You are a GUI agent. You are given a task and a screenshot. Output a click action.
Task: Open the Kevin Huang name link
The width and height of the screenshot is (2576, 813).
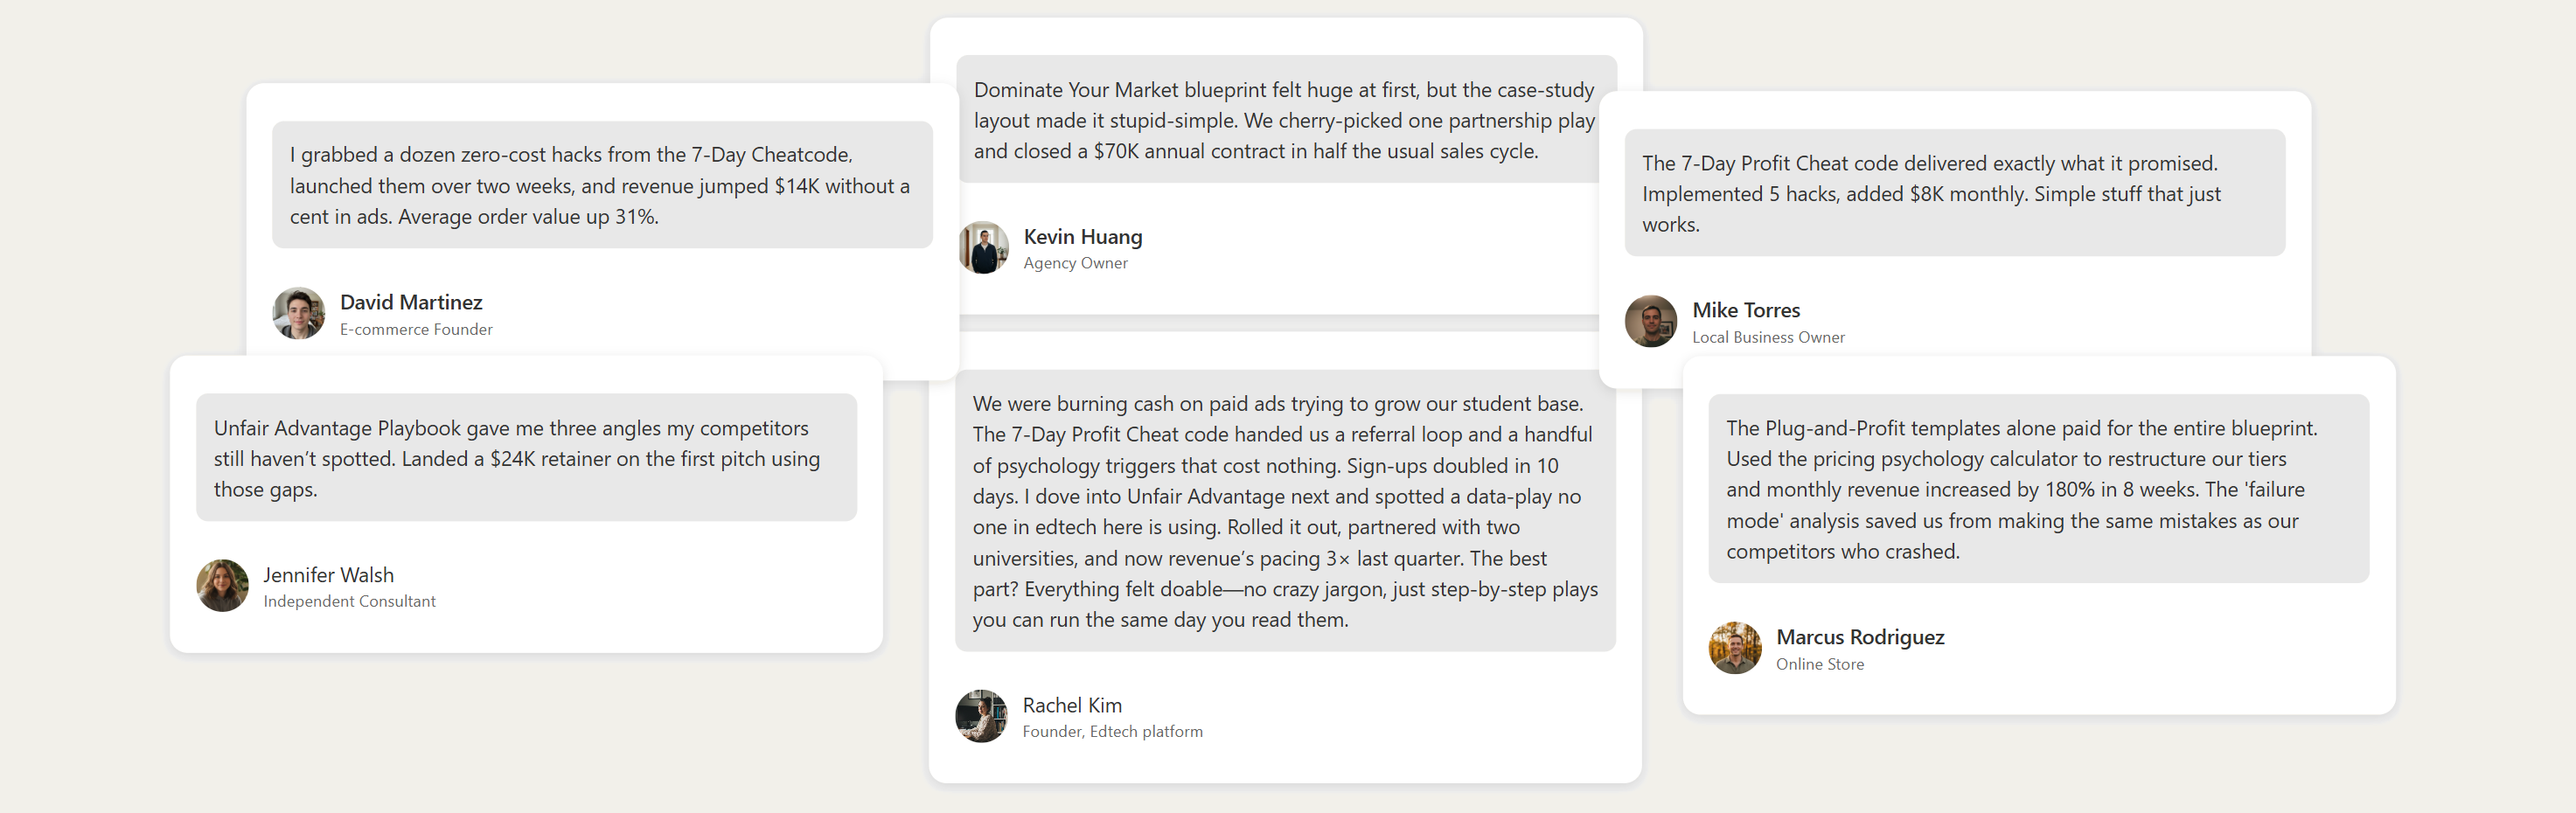pyautogui.click(x=1082, y=237)
